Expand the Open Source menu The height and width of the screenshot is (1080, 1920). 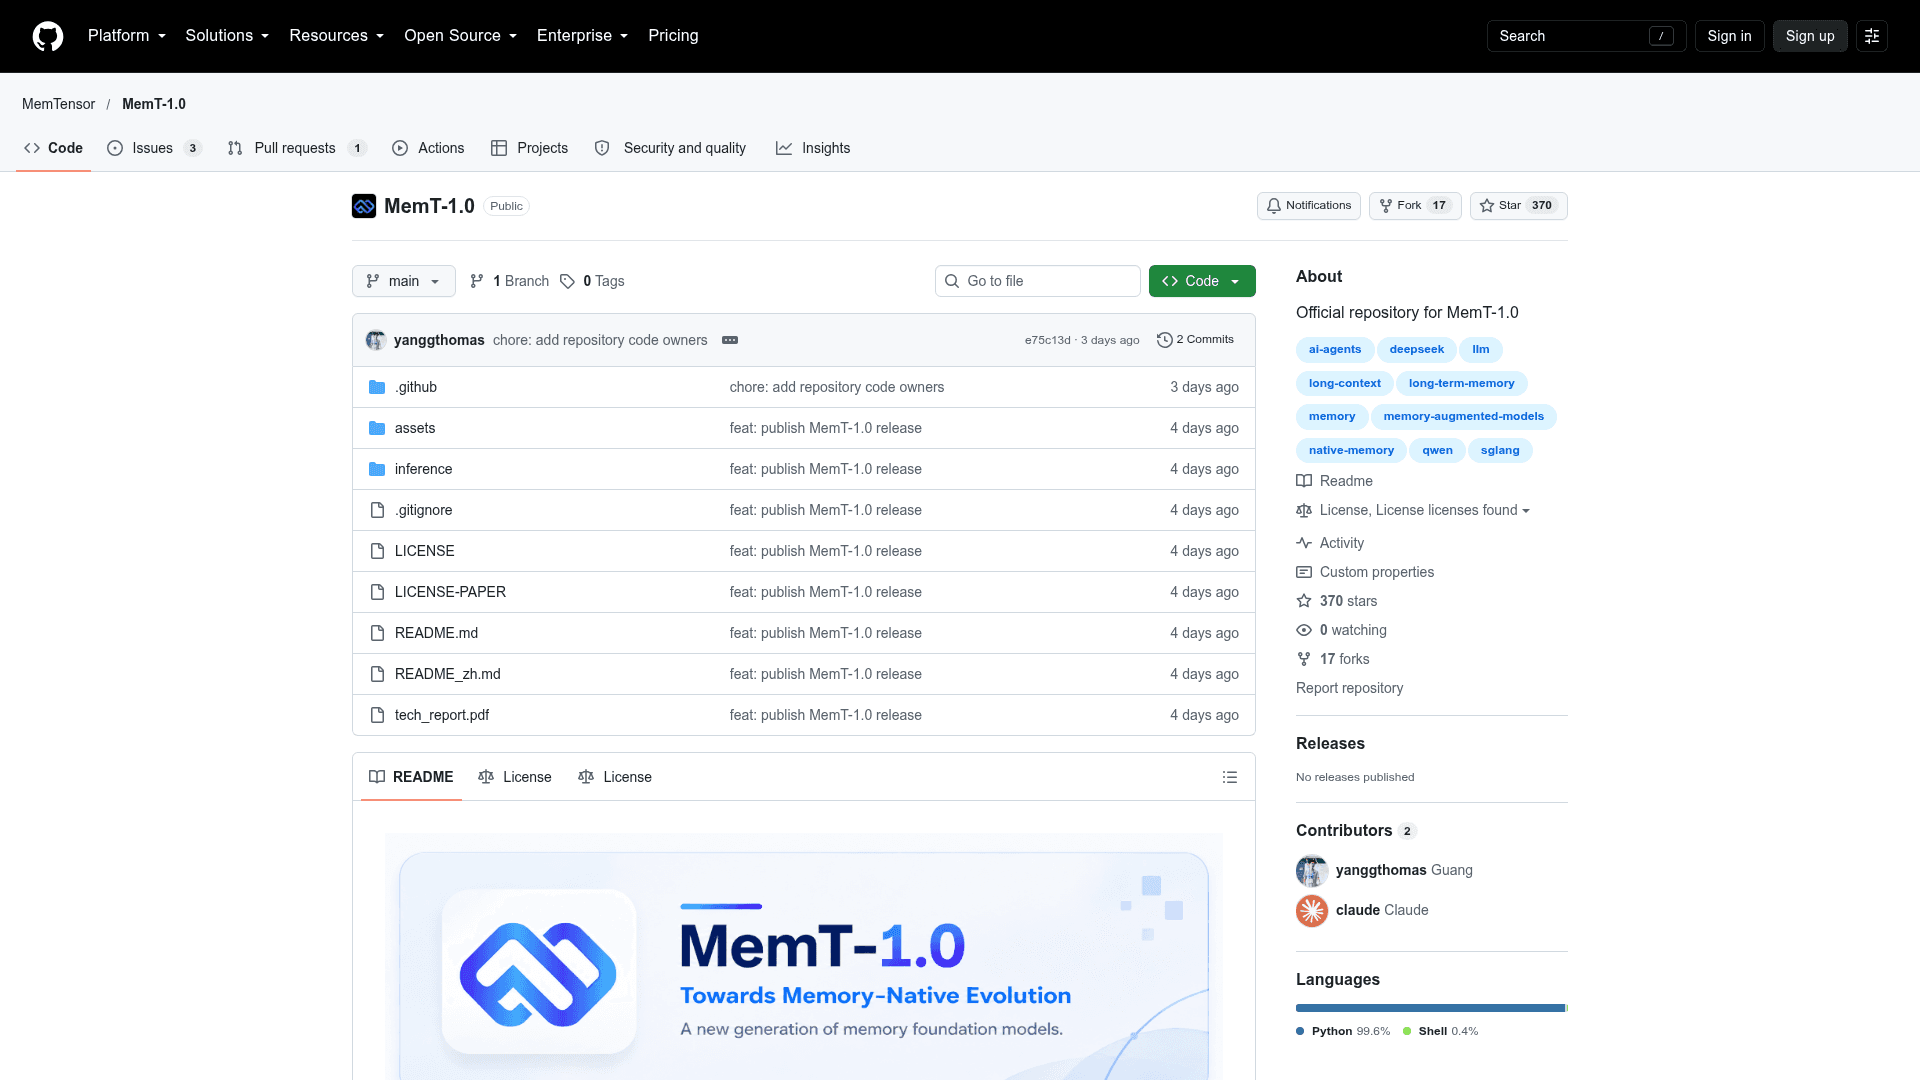pyautogui.click(x=460, y=36)
